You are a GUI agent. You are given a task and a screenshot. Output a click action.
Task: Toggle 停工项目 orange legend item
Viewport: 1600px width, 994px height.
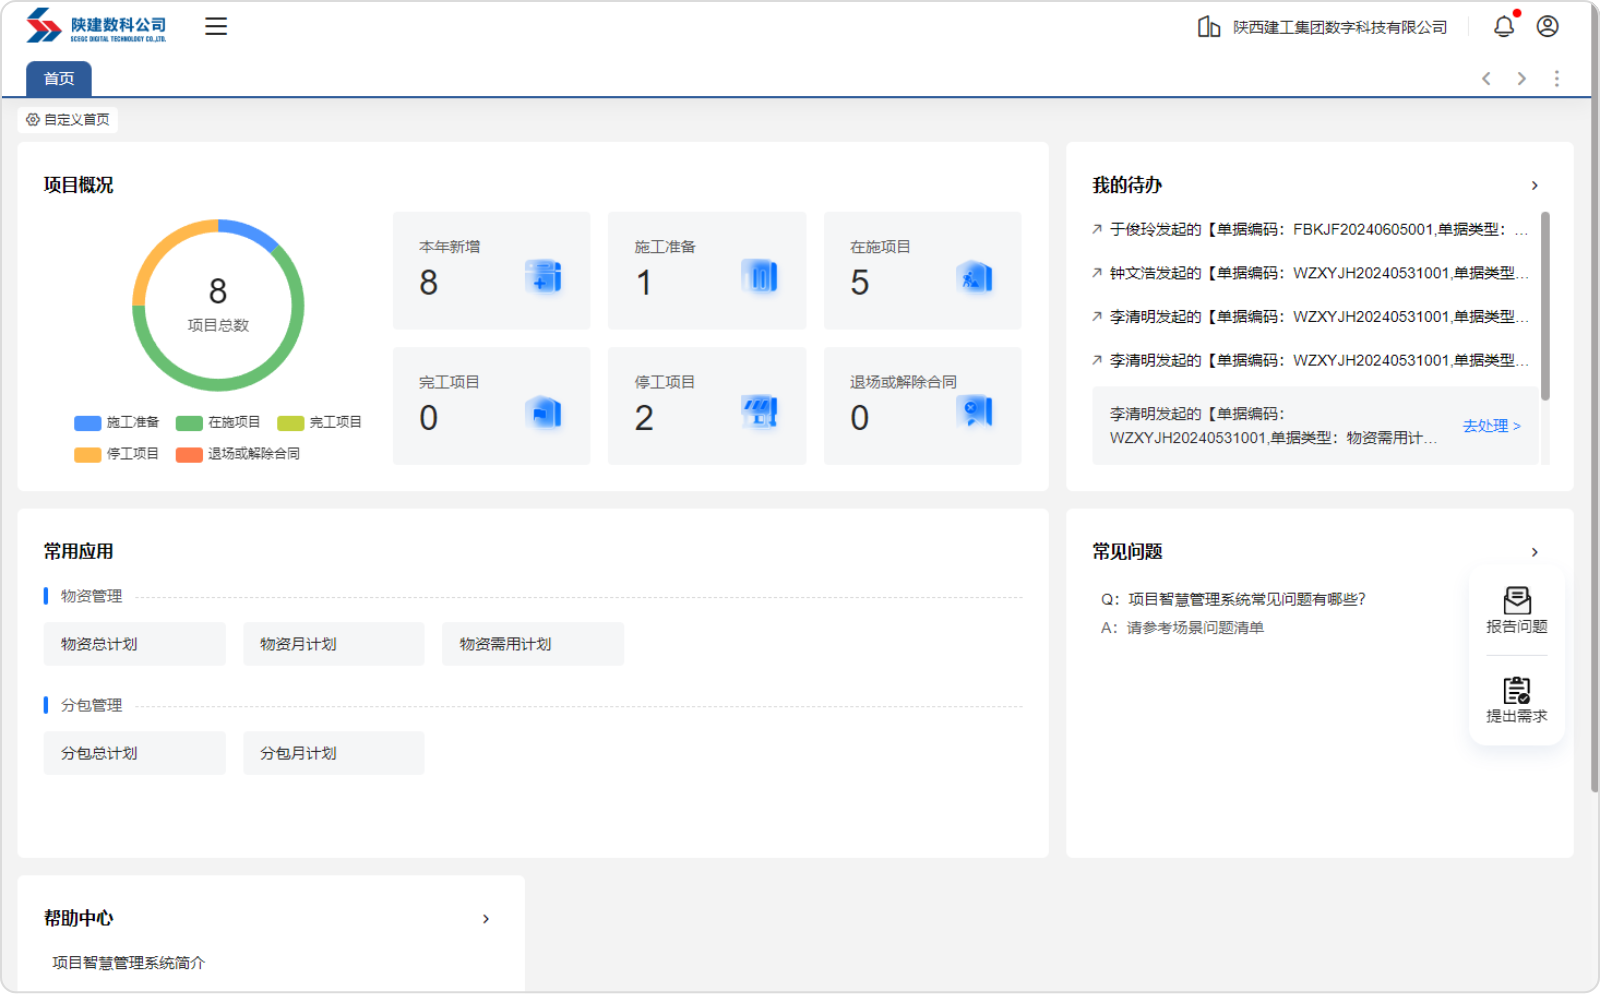117,454
